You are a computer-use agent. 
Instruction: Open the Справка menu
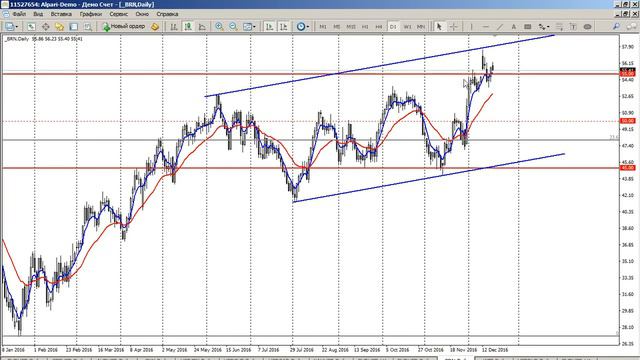coord(167,14)
